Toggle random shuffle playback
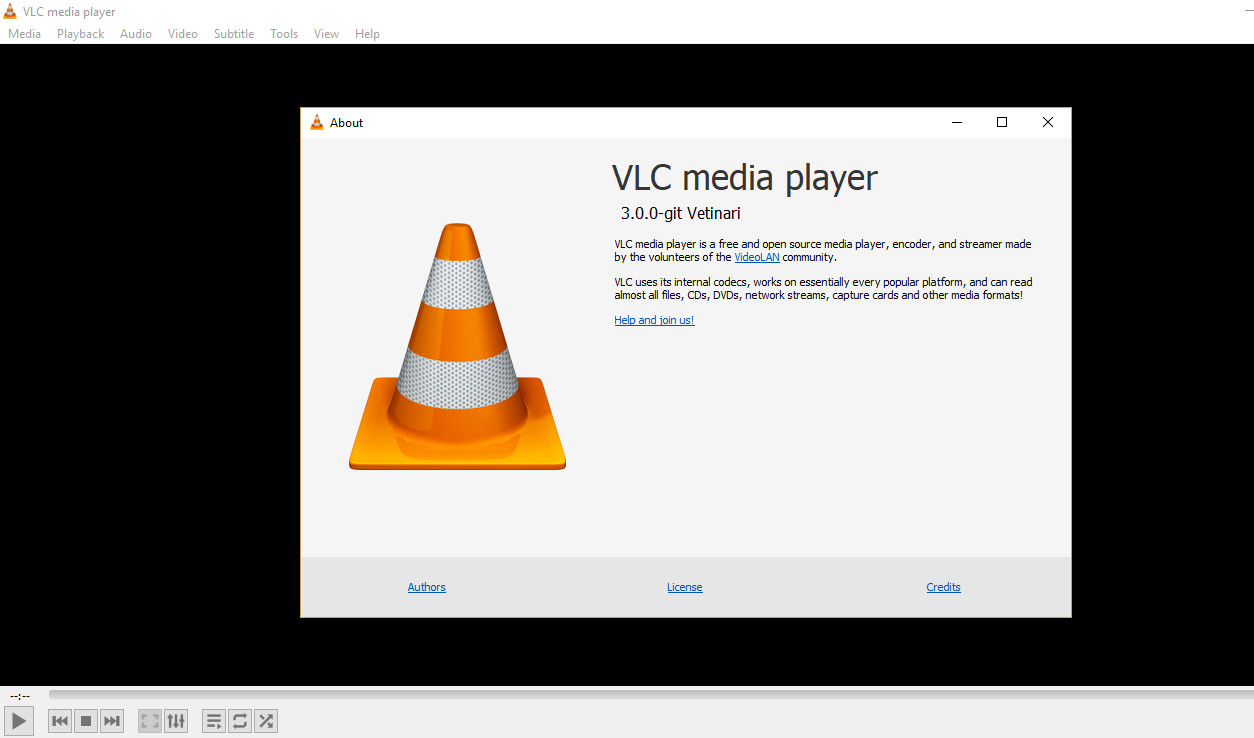Viewport: 1254px width, 738px height. click(266, 720)
